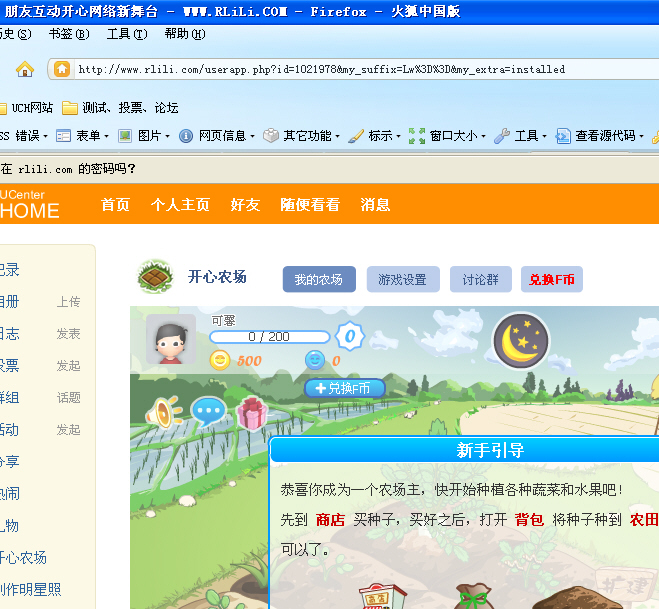
Task: Click the 窗口大小 resize toolbar icon
Action: coord(417,136)
